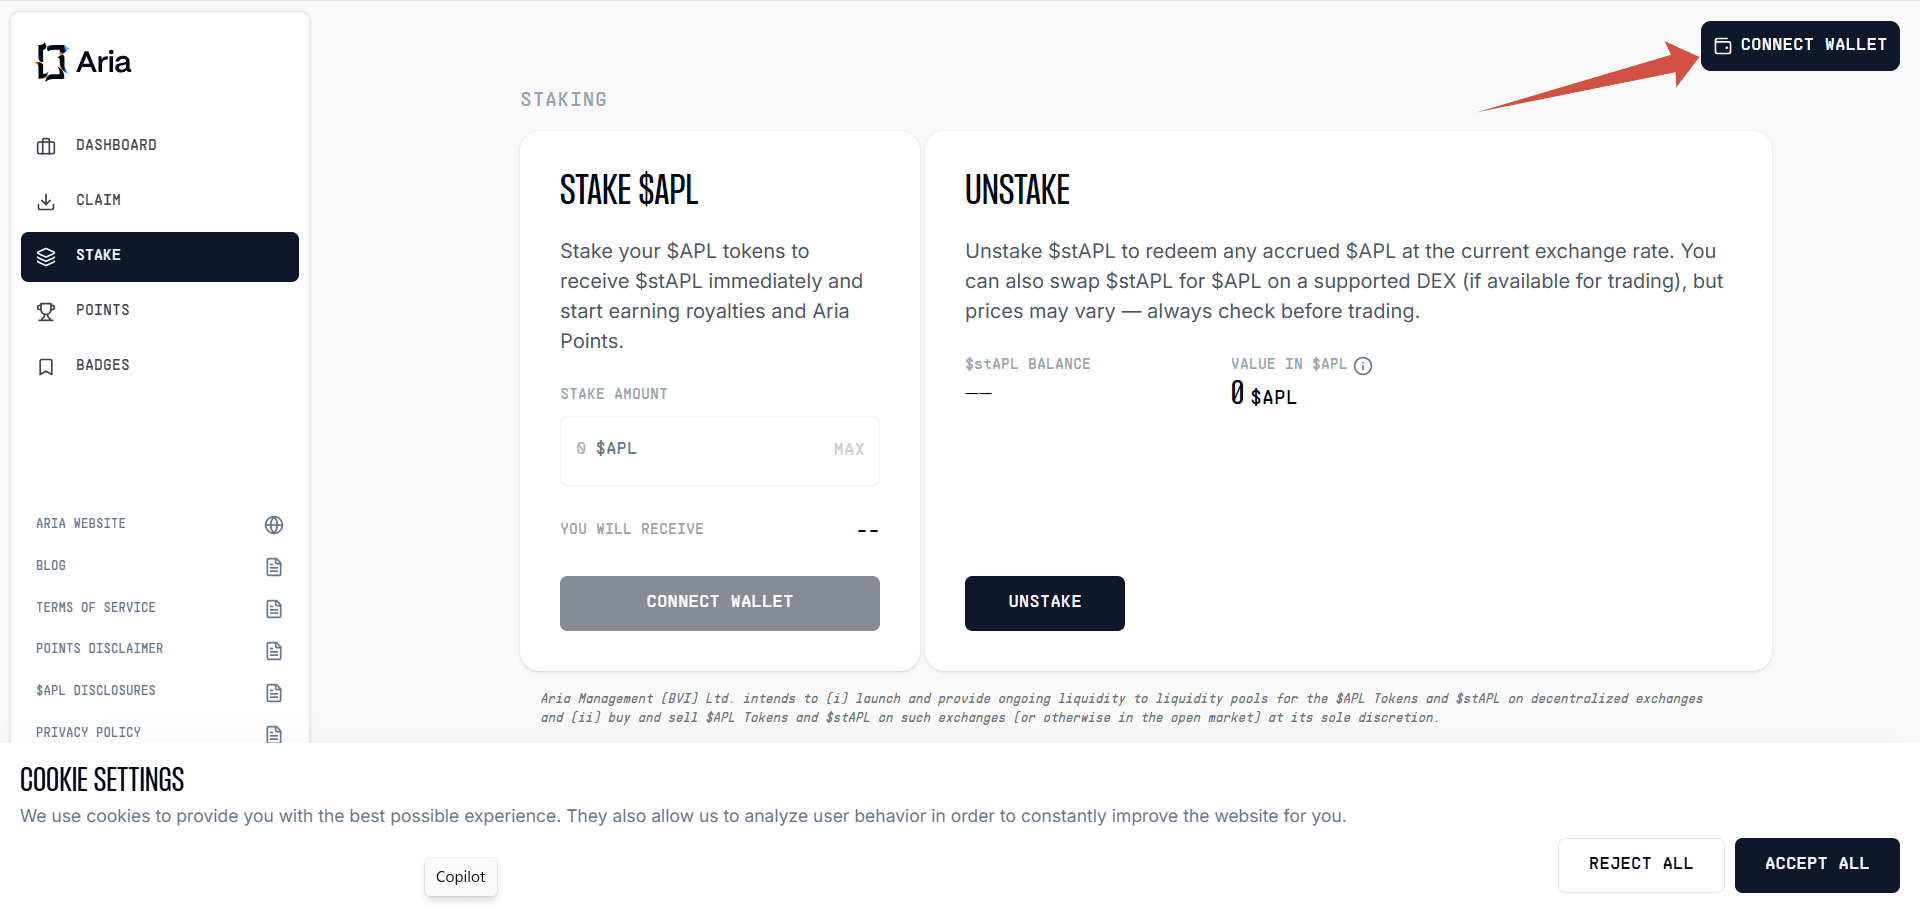1920x912 pixels.
Task: Open Badges via the bookmark icon
Action: [46, 367]
